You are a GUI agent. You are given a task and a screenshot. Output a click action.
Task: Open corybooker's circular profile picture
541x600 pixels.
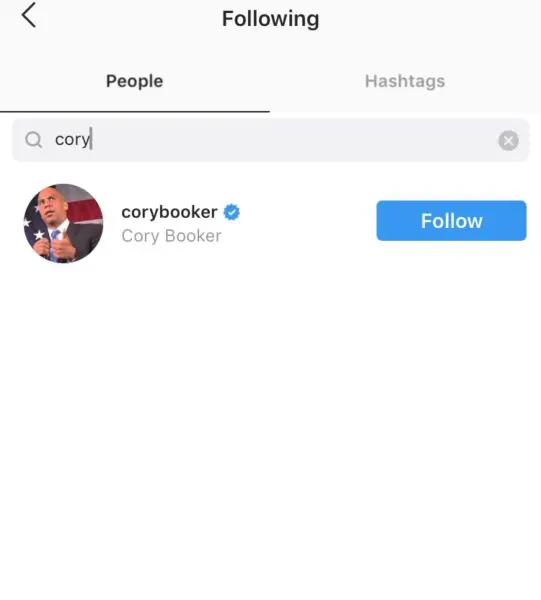tap(64, 223)
